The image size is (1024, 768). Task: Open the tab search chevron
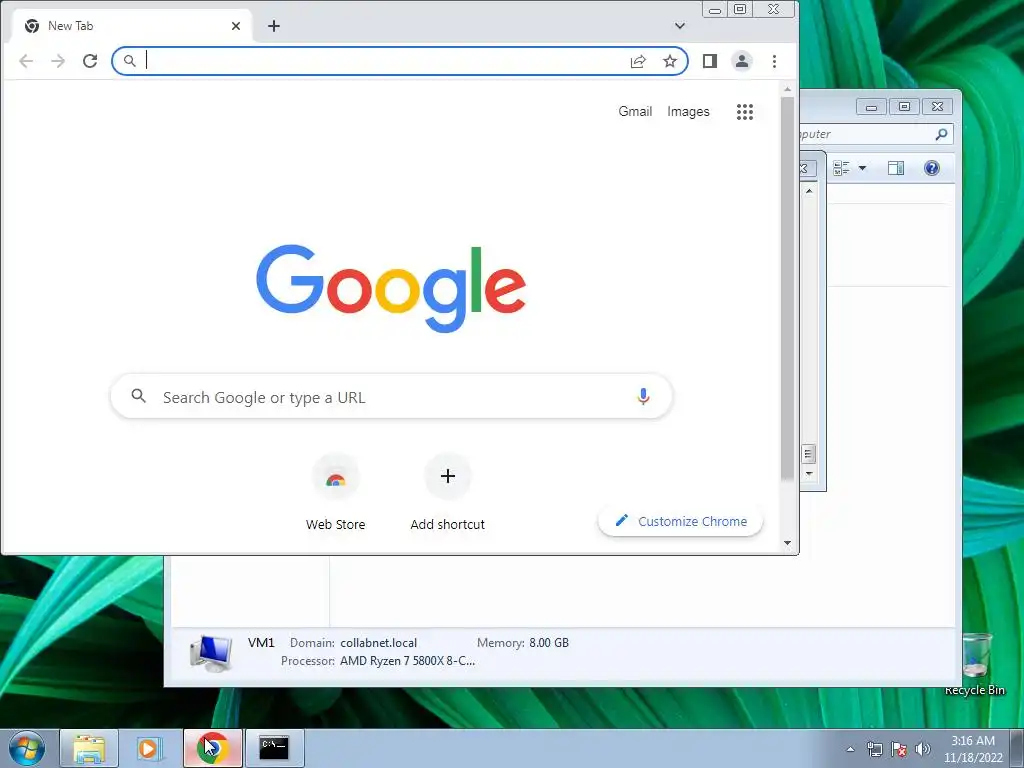coord(680,26)
